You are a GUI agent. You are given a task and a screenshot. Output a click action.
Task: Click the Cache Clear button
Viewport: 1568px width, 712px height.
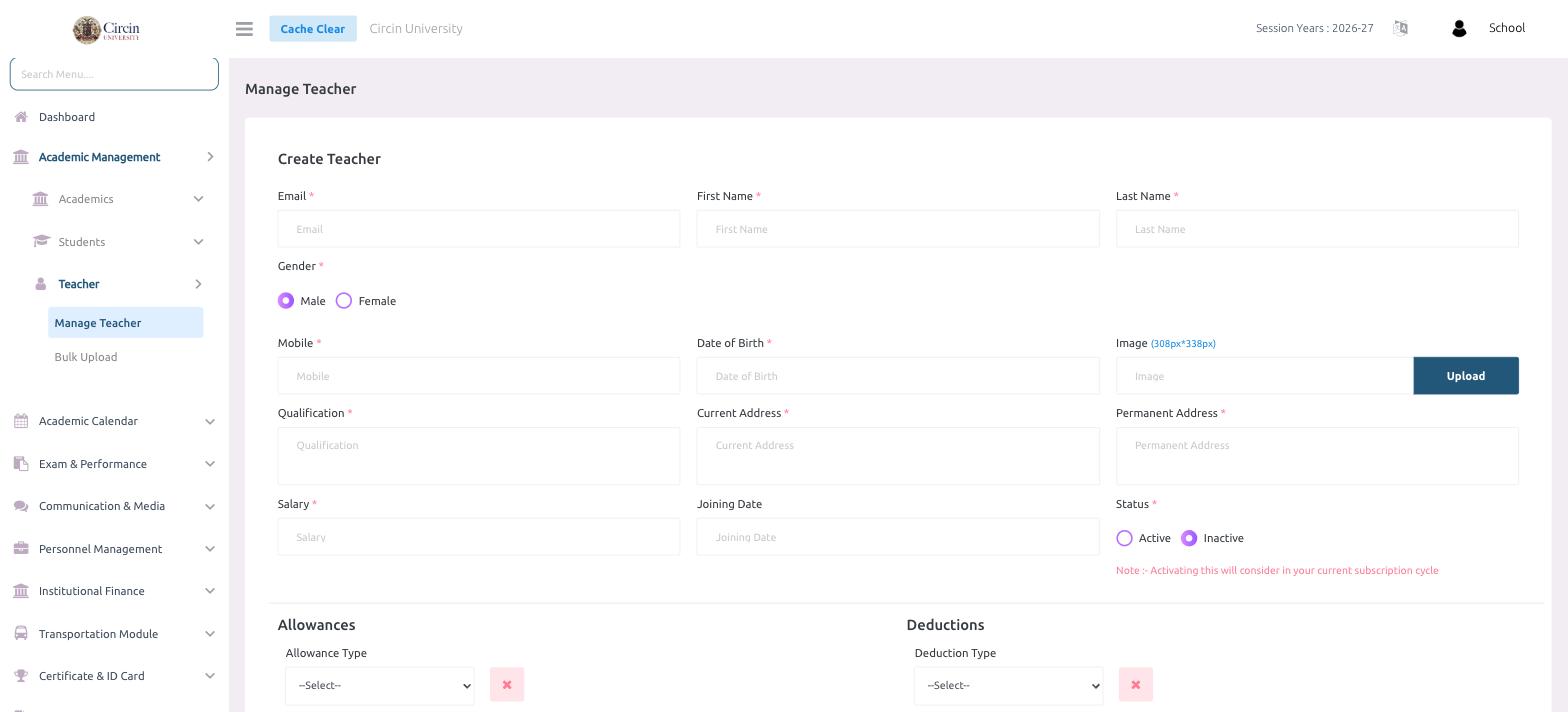click(x=313, y=29)
